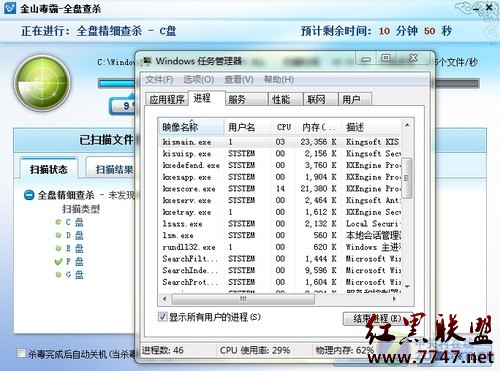Click the status icon beside G 盘
The width and height of the screenshot is (500, 371).
pyautogui.click(x=58, y=275)
